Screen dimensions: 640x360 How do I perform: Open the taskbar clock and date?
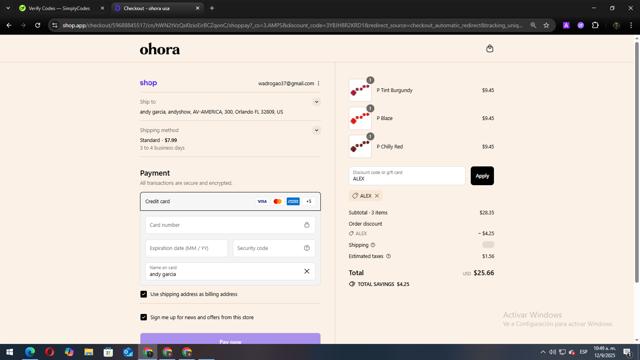604,352
